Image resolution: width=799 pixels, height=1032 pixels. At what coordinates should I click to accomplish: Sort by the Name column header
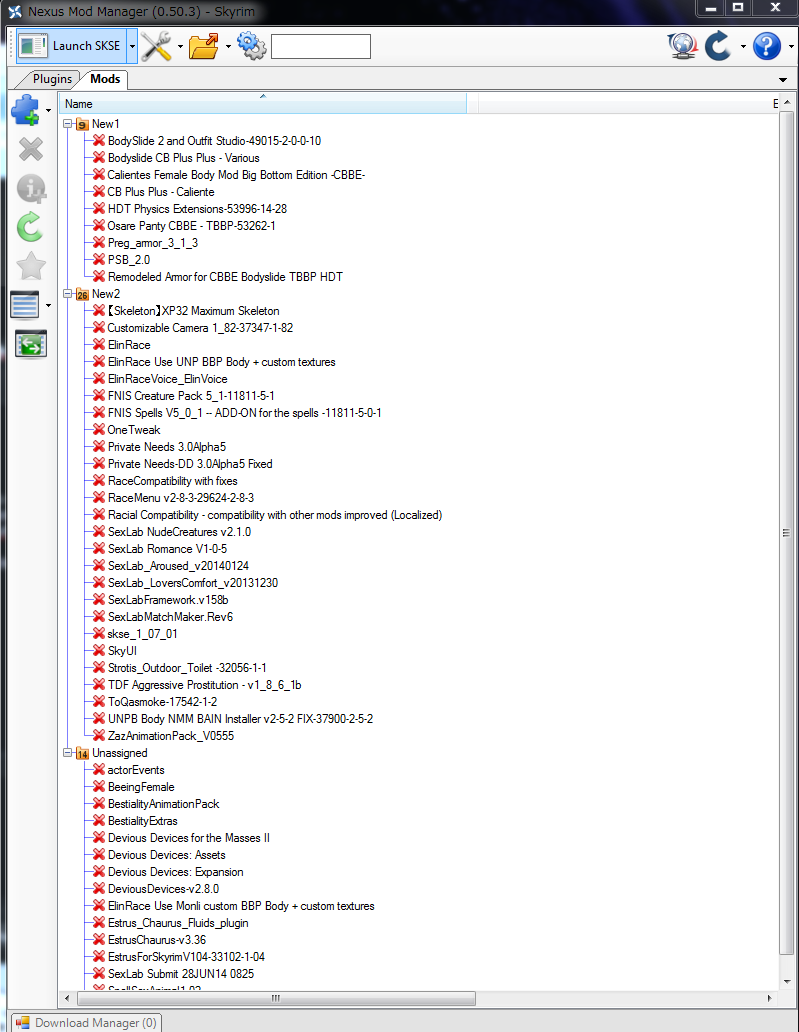tap(263, 104)
